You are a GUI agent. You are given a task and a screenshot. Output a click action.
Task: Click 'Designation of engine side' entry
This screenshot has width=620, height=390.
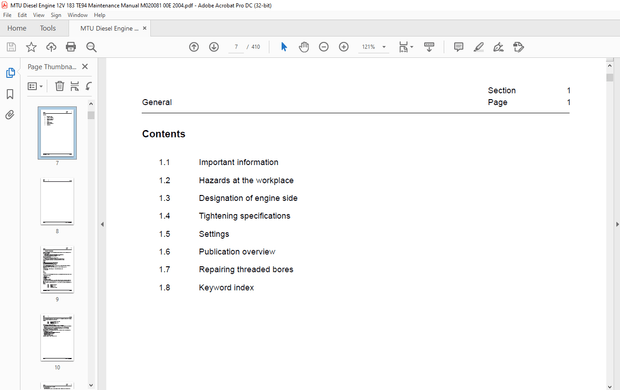248,198
